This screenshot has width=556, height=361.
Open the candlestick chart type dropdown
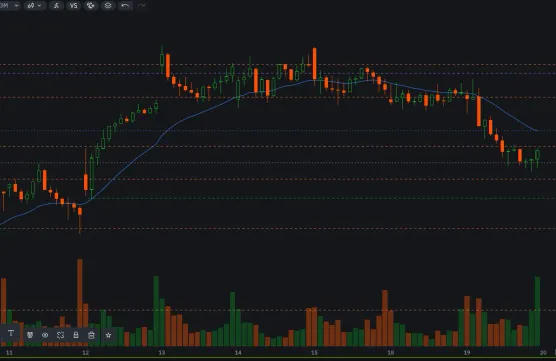pos(35,5)
